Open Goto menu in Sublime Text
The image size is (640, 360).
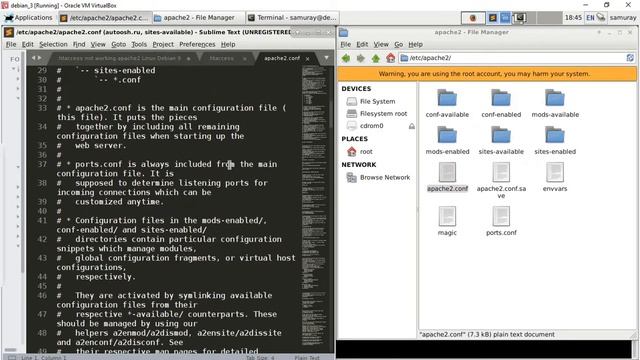118,44
